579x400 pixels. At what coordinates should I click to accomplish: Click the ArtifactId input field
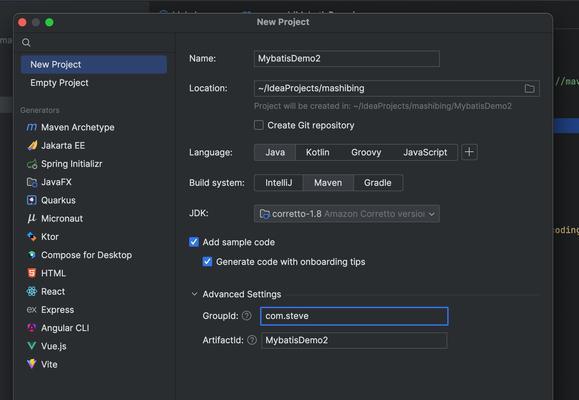[354, 340]
